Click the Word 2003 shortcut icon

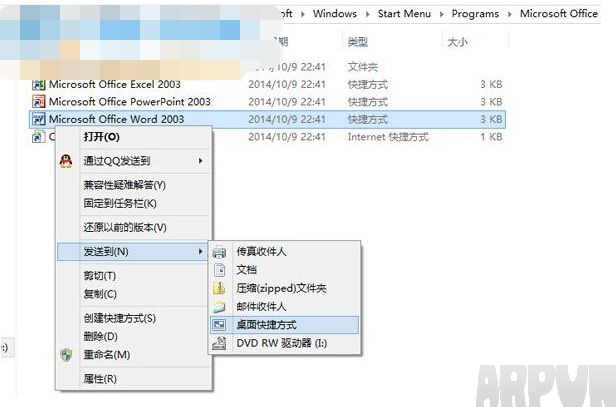click(x=38, y=119)
